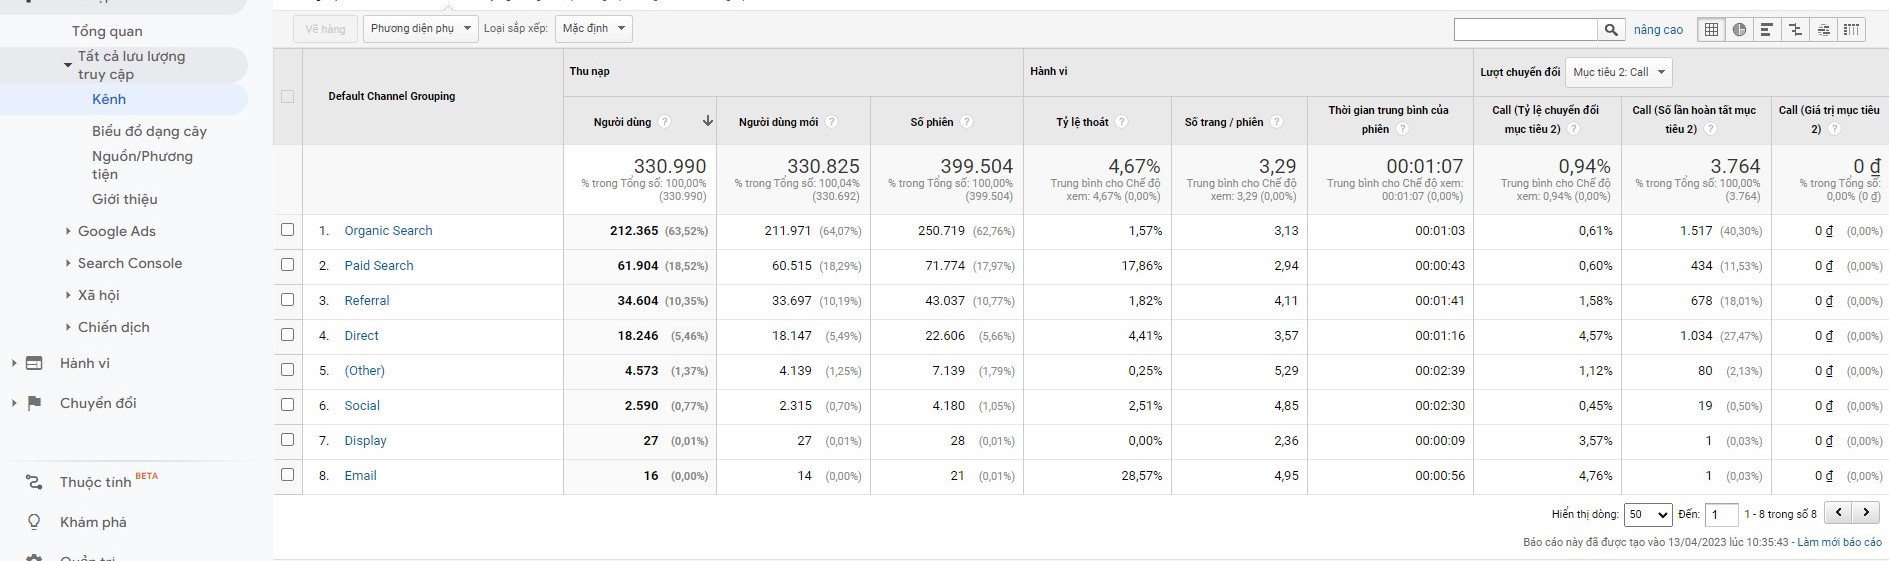Open the Nguồn/Phương tiện report
The height and width of the screenshot is (561, 1889).
point(142,165)
